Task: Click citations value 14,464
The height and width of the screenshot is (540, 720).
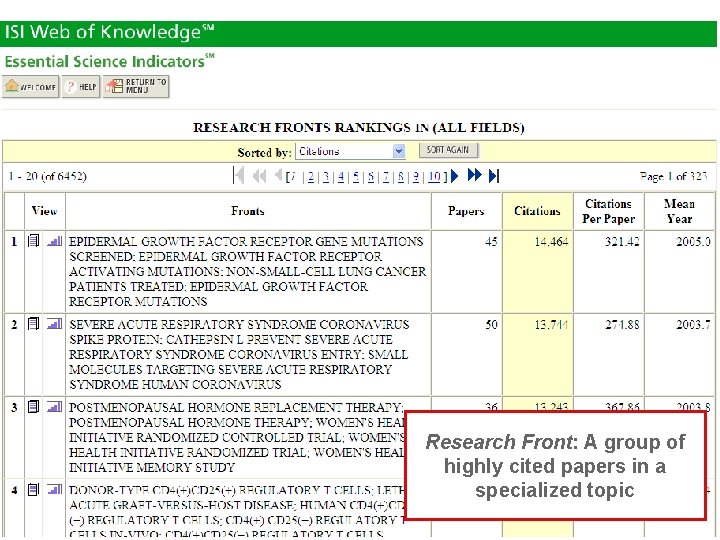Action: tap(551, 242)
